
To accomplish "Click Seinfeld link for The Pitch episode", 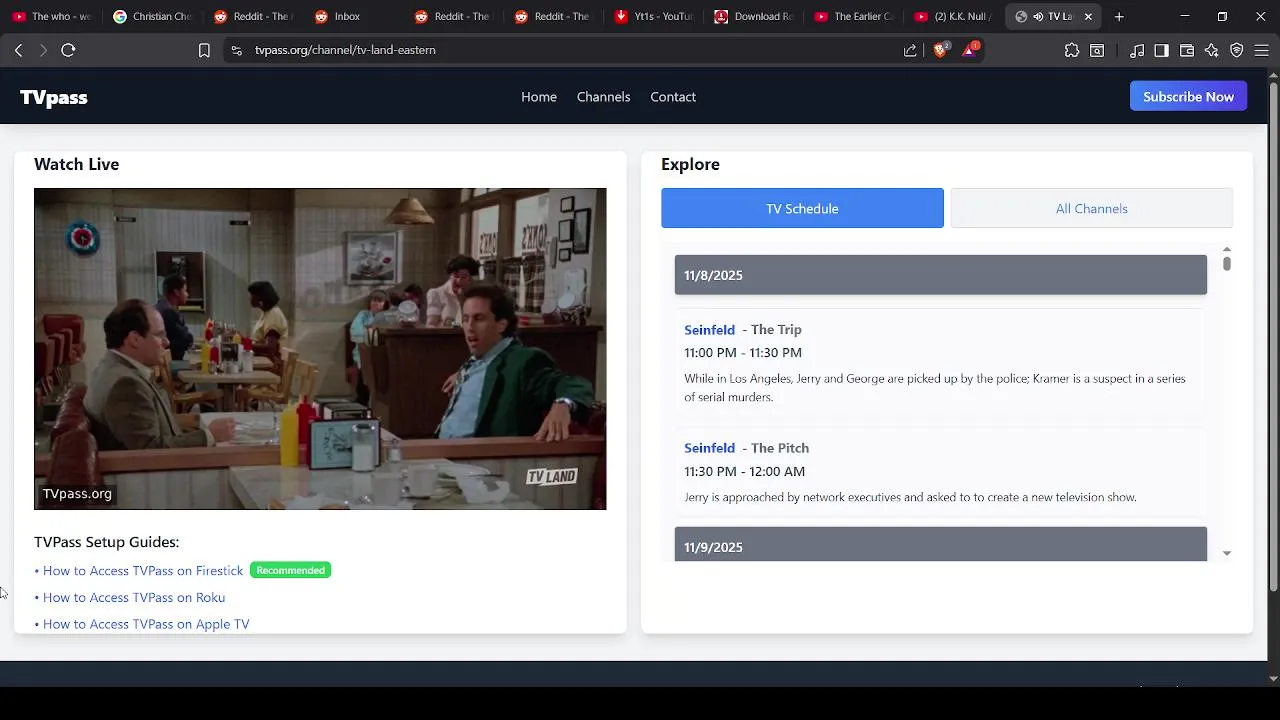I will tap(709, 448).
